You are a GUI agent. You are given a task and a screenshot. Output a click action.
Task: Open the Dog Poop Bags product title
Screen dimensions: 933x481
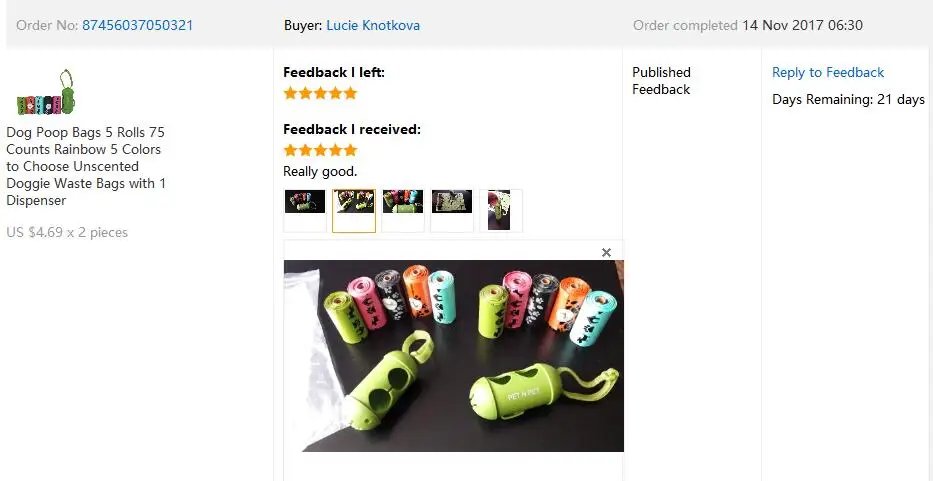point(86,166)
